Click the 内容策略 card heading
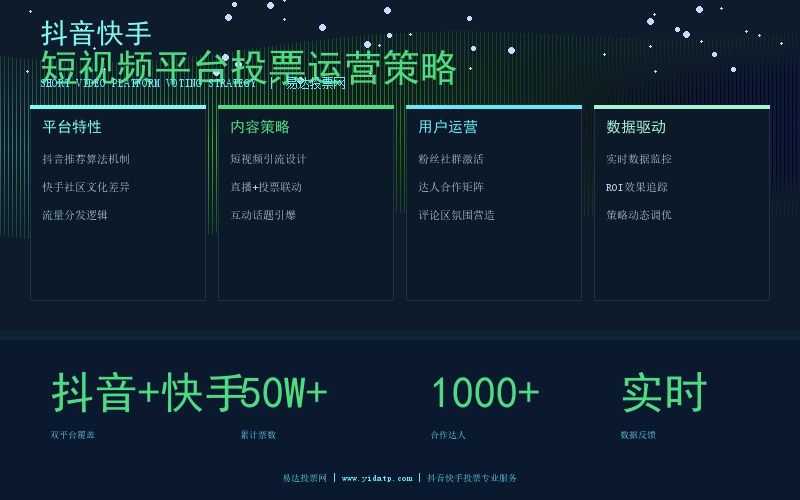This screenshot has height=500, width=800. click(x=260, y=127)
